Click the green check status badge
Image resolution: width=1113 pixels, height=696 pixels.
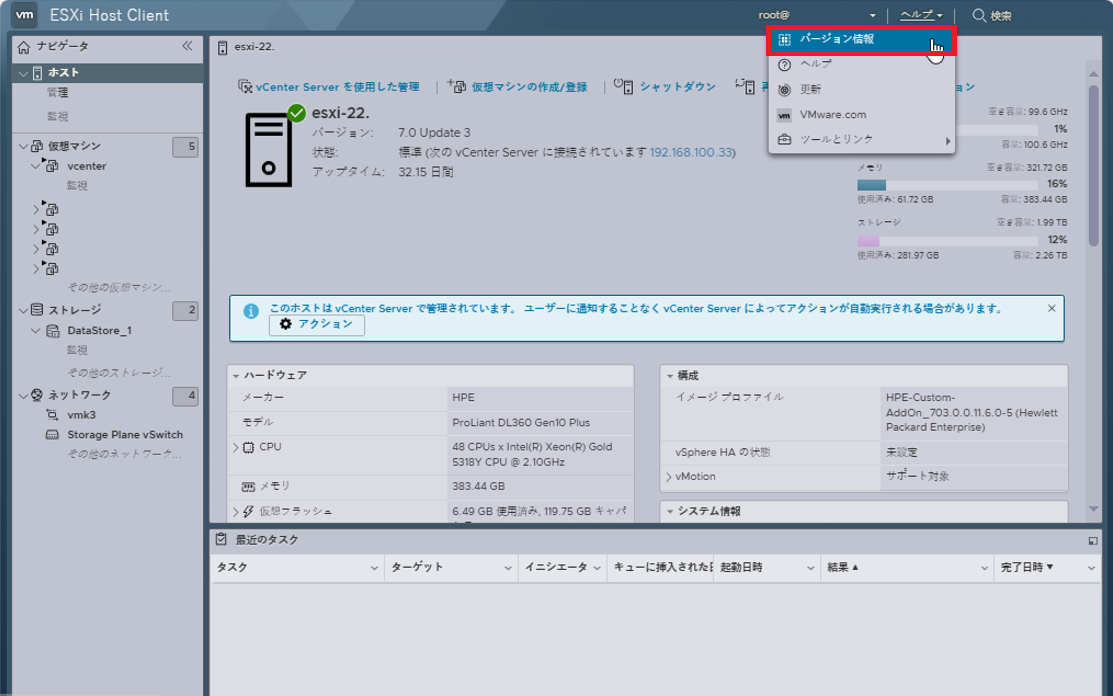[x=297, y=113]
